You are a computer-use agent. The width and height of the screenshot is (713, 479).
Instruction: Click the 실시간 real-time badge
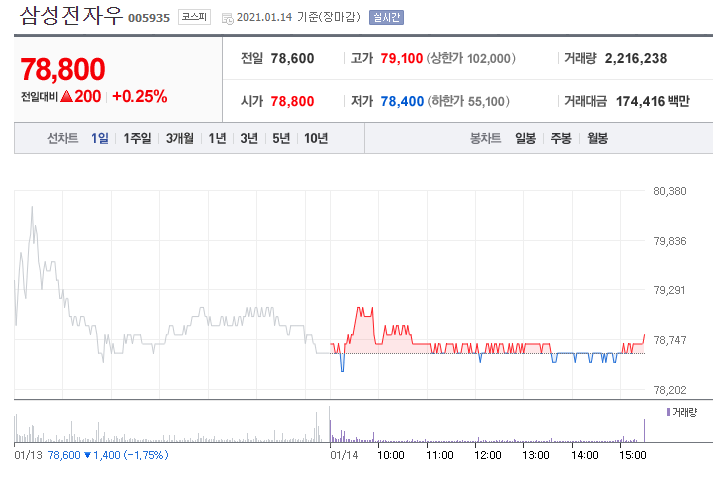coord(386,17)
